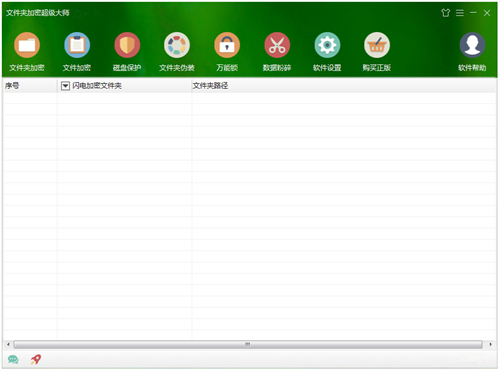Viewport: 500px width, 371px height.
Task: Minimize the 文件夹加密超级大师 window
Action: 473,13
